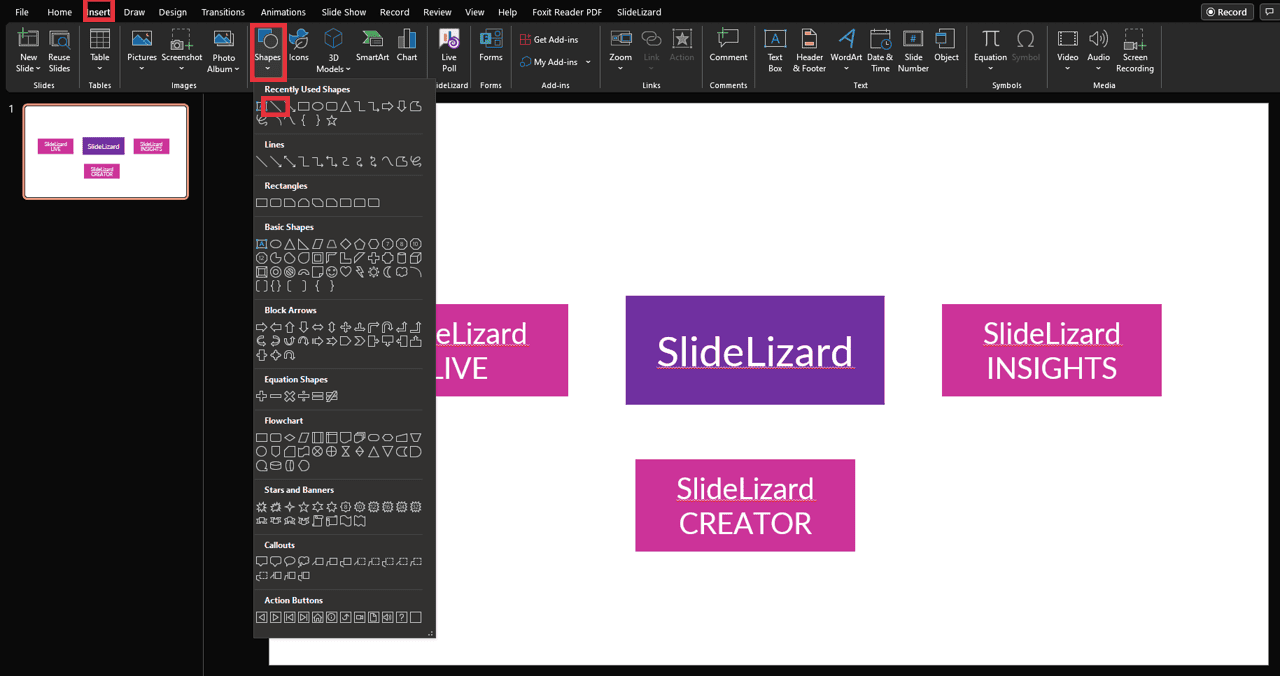This screenshot has width=1280, height=676.
Task: Expand the New Slide dropdown
Action: click(x=28, y=68)
